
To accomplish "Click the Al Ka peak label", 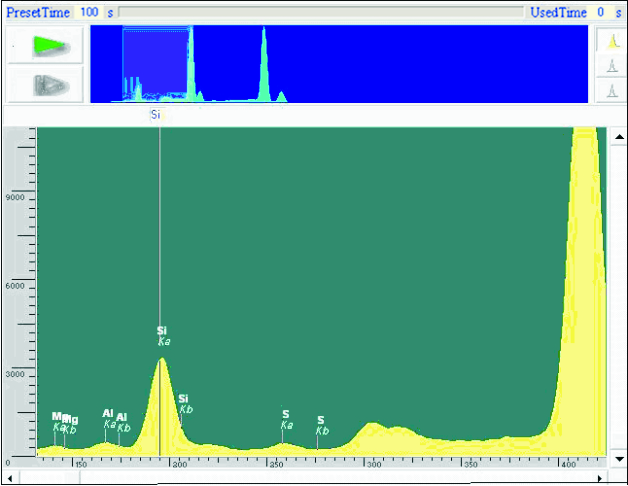I will pos(109,418).
